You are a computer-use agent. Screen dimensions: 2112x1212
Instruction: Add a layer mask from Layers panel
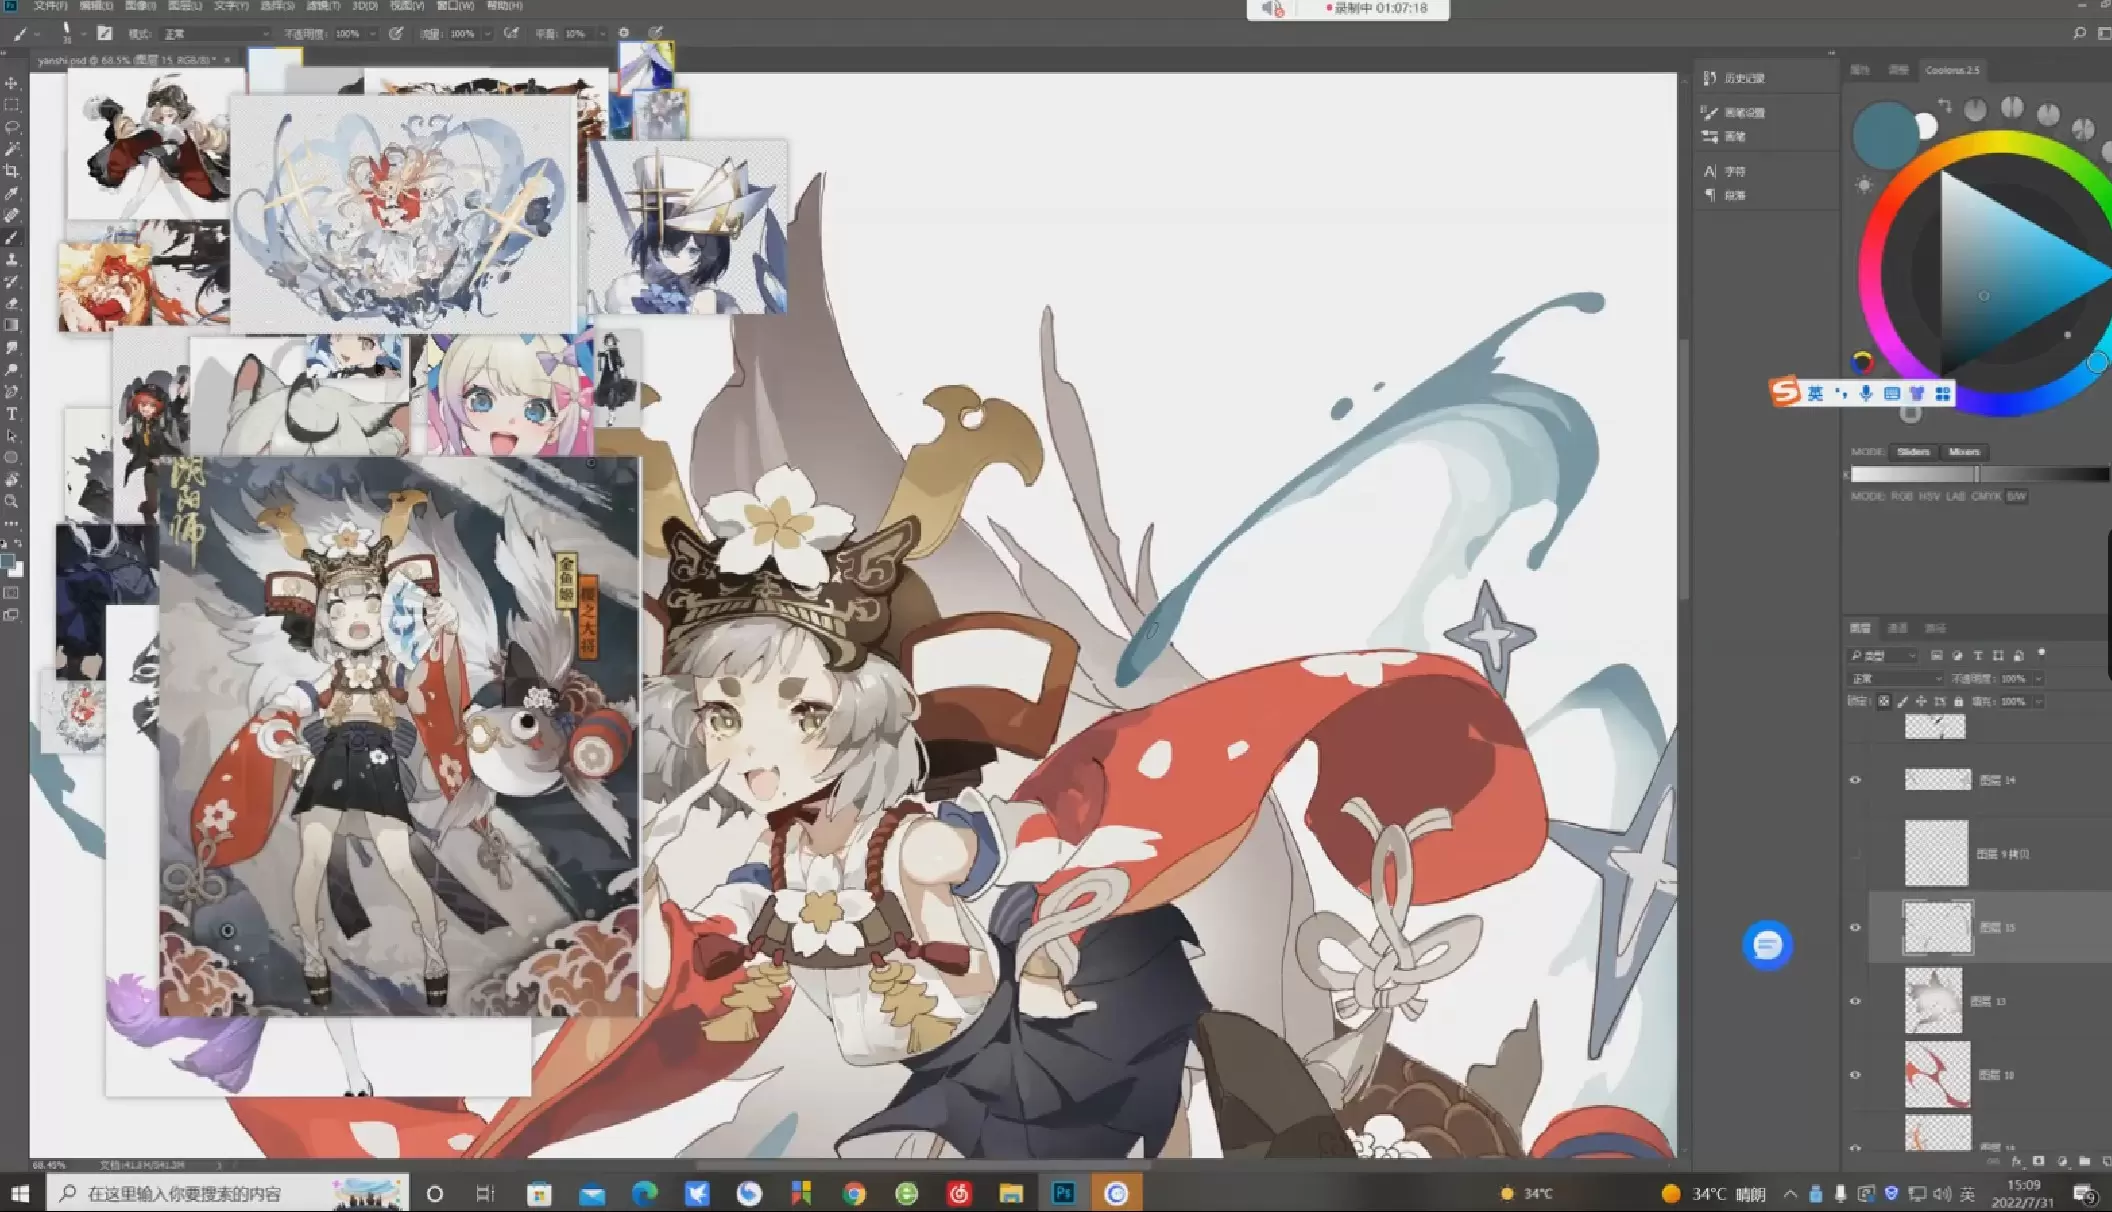[x=2038, y=1161]
